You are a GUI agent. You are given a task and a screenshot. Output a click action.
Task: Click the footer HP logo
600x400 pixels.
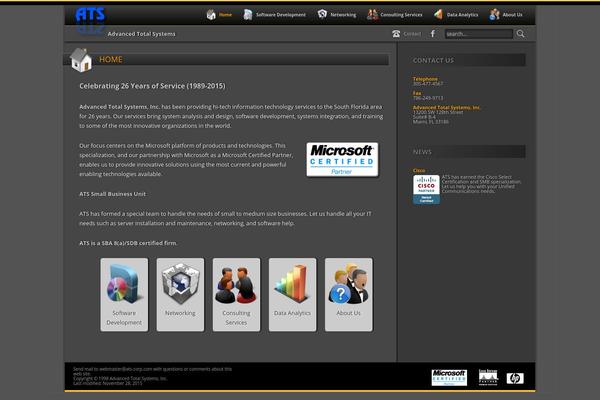pyautogui.click(x=515, y=378)
